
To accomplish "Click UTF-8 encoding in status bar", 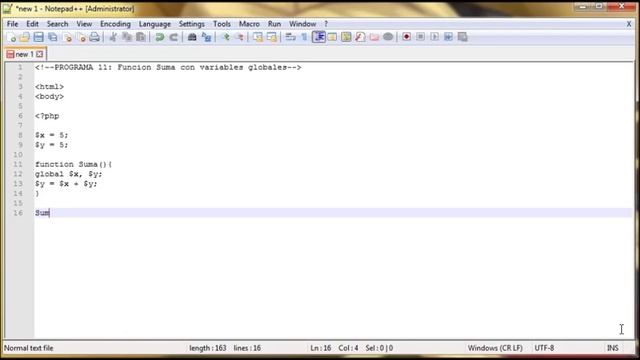I will point(544,348).
